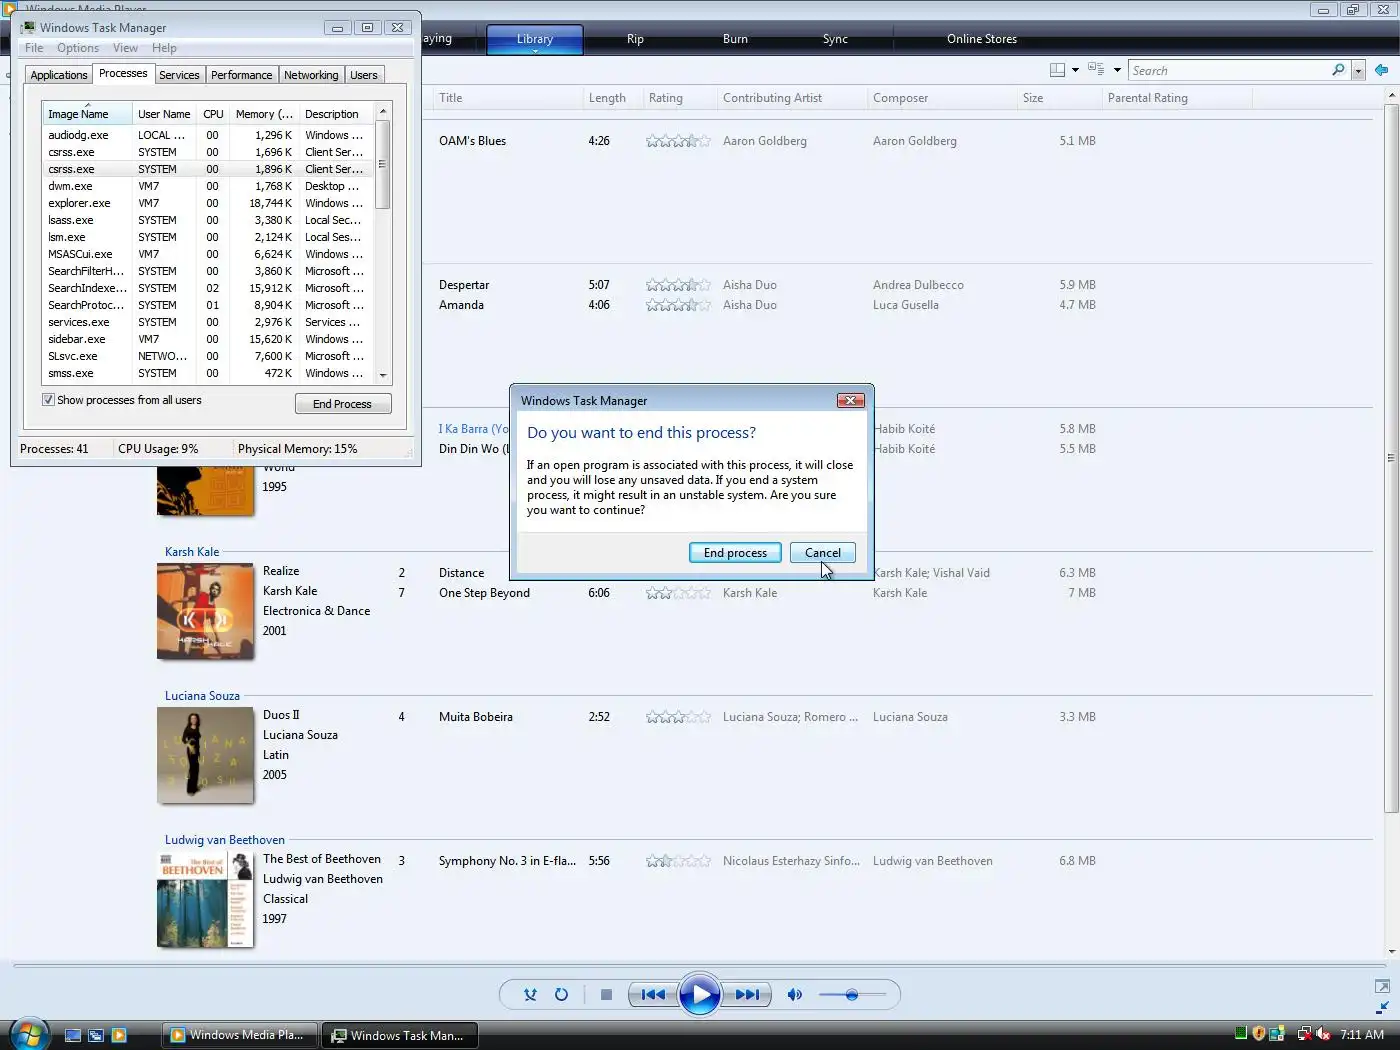Expand view options dropdown arrow
This screenshot has width=1400, height=1050.
click(x=1117, y=70)
